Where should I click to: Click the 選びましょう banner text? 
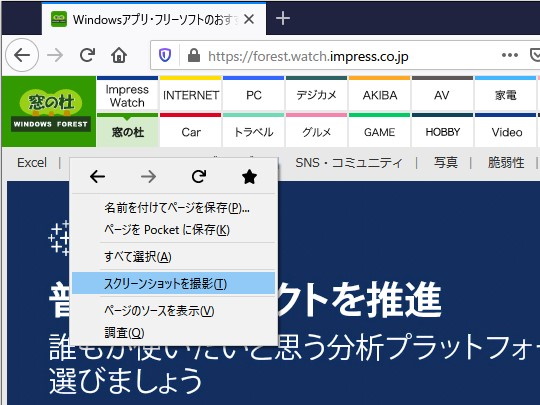pos(126,381)
